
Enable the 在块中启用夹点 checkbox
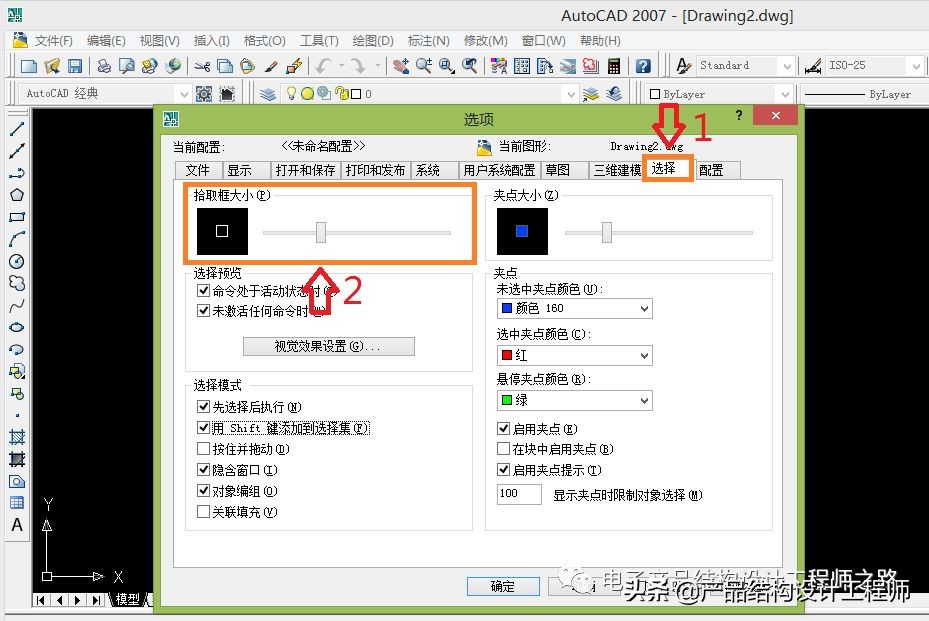click(x=504, y=449)
